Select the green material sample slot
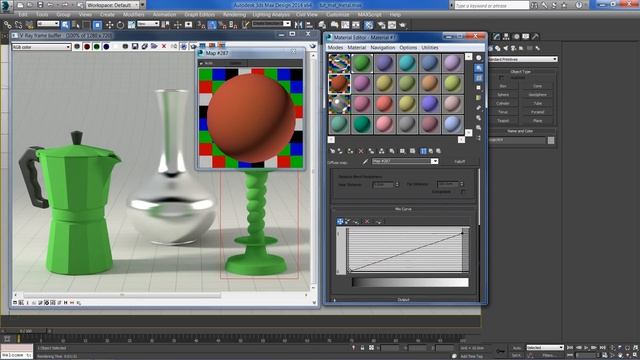 click(362, 63)
